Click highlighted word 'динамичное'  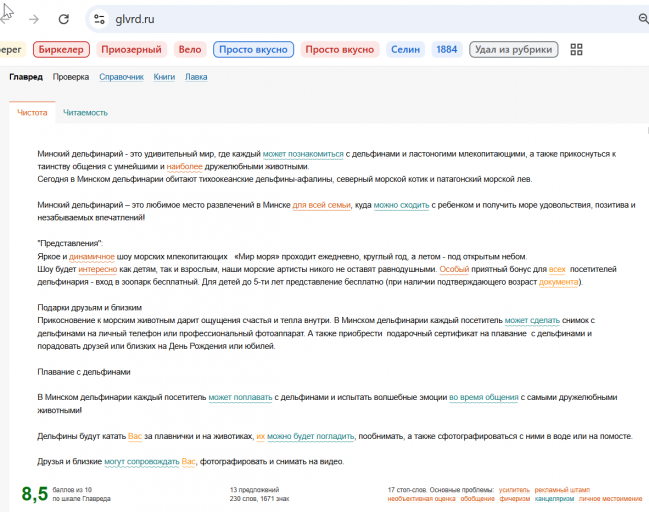(92, 257)
